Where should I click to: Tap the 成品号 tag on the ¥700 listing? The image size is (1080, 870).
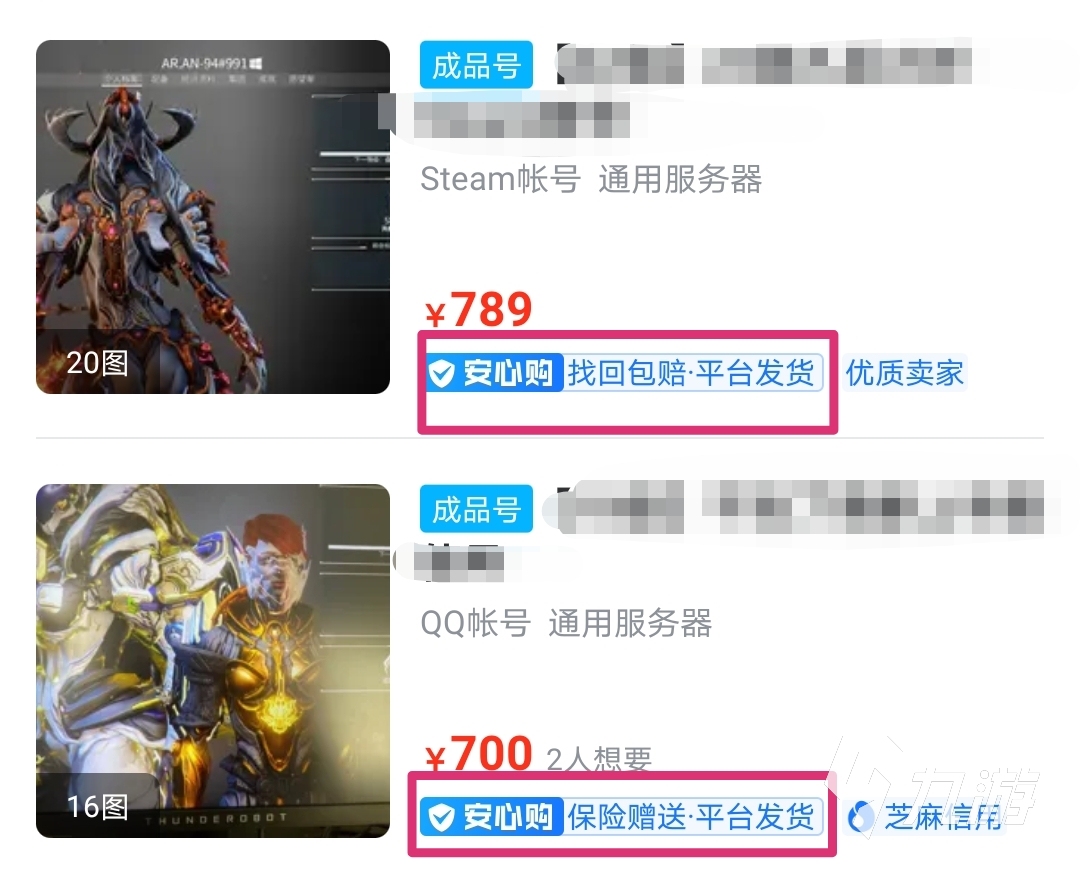[x=476, y=509]
